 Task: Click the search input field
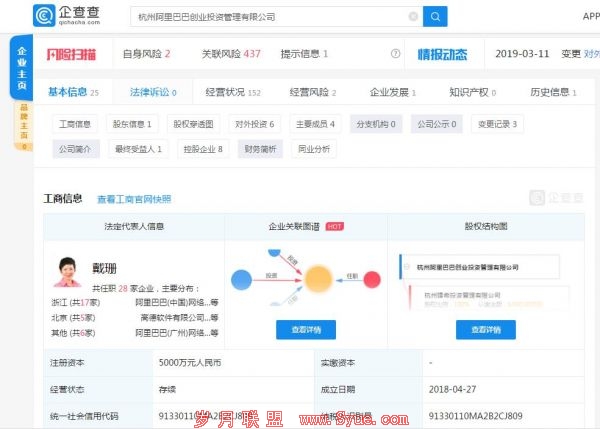[x=276, y=16]
